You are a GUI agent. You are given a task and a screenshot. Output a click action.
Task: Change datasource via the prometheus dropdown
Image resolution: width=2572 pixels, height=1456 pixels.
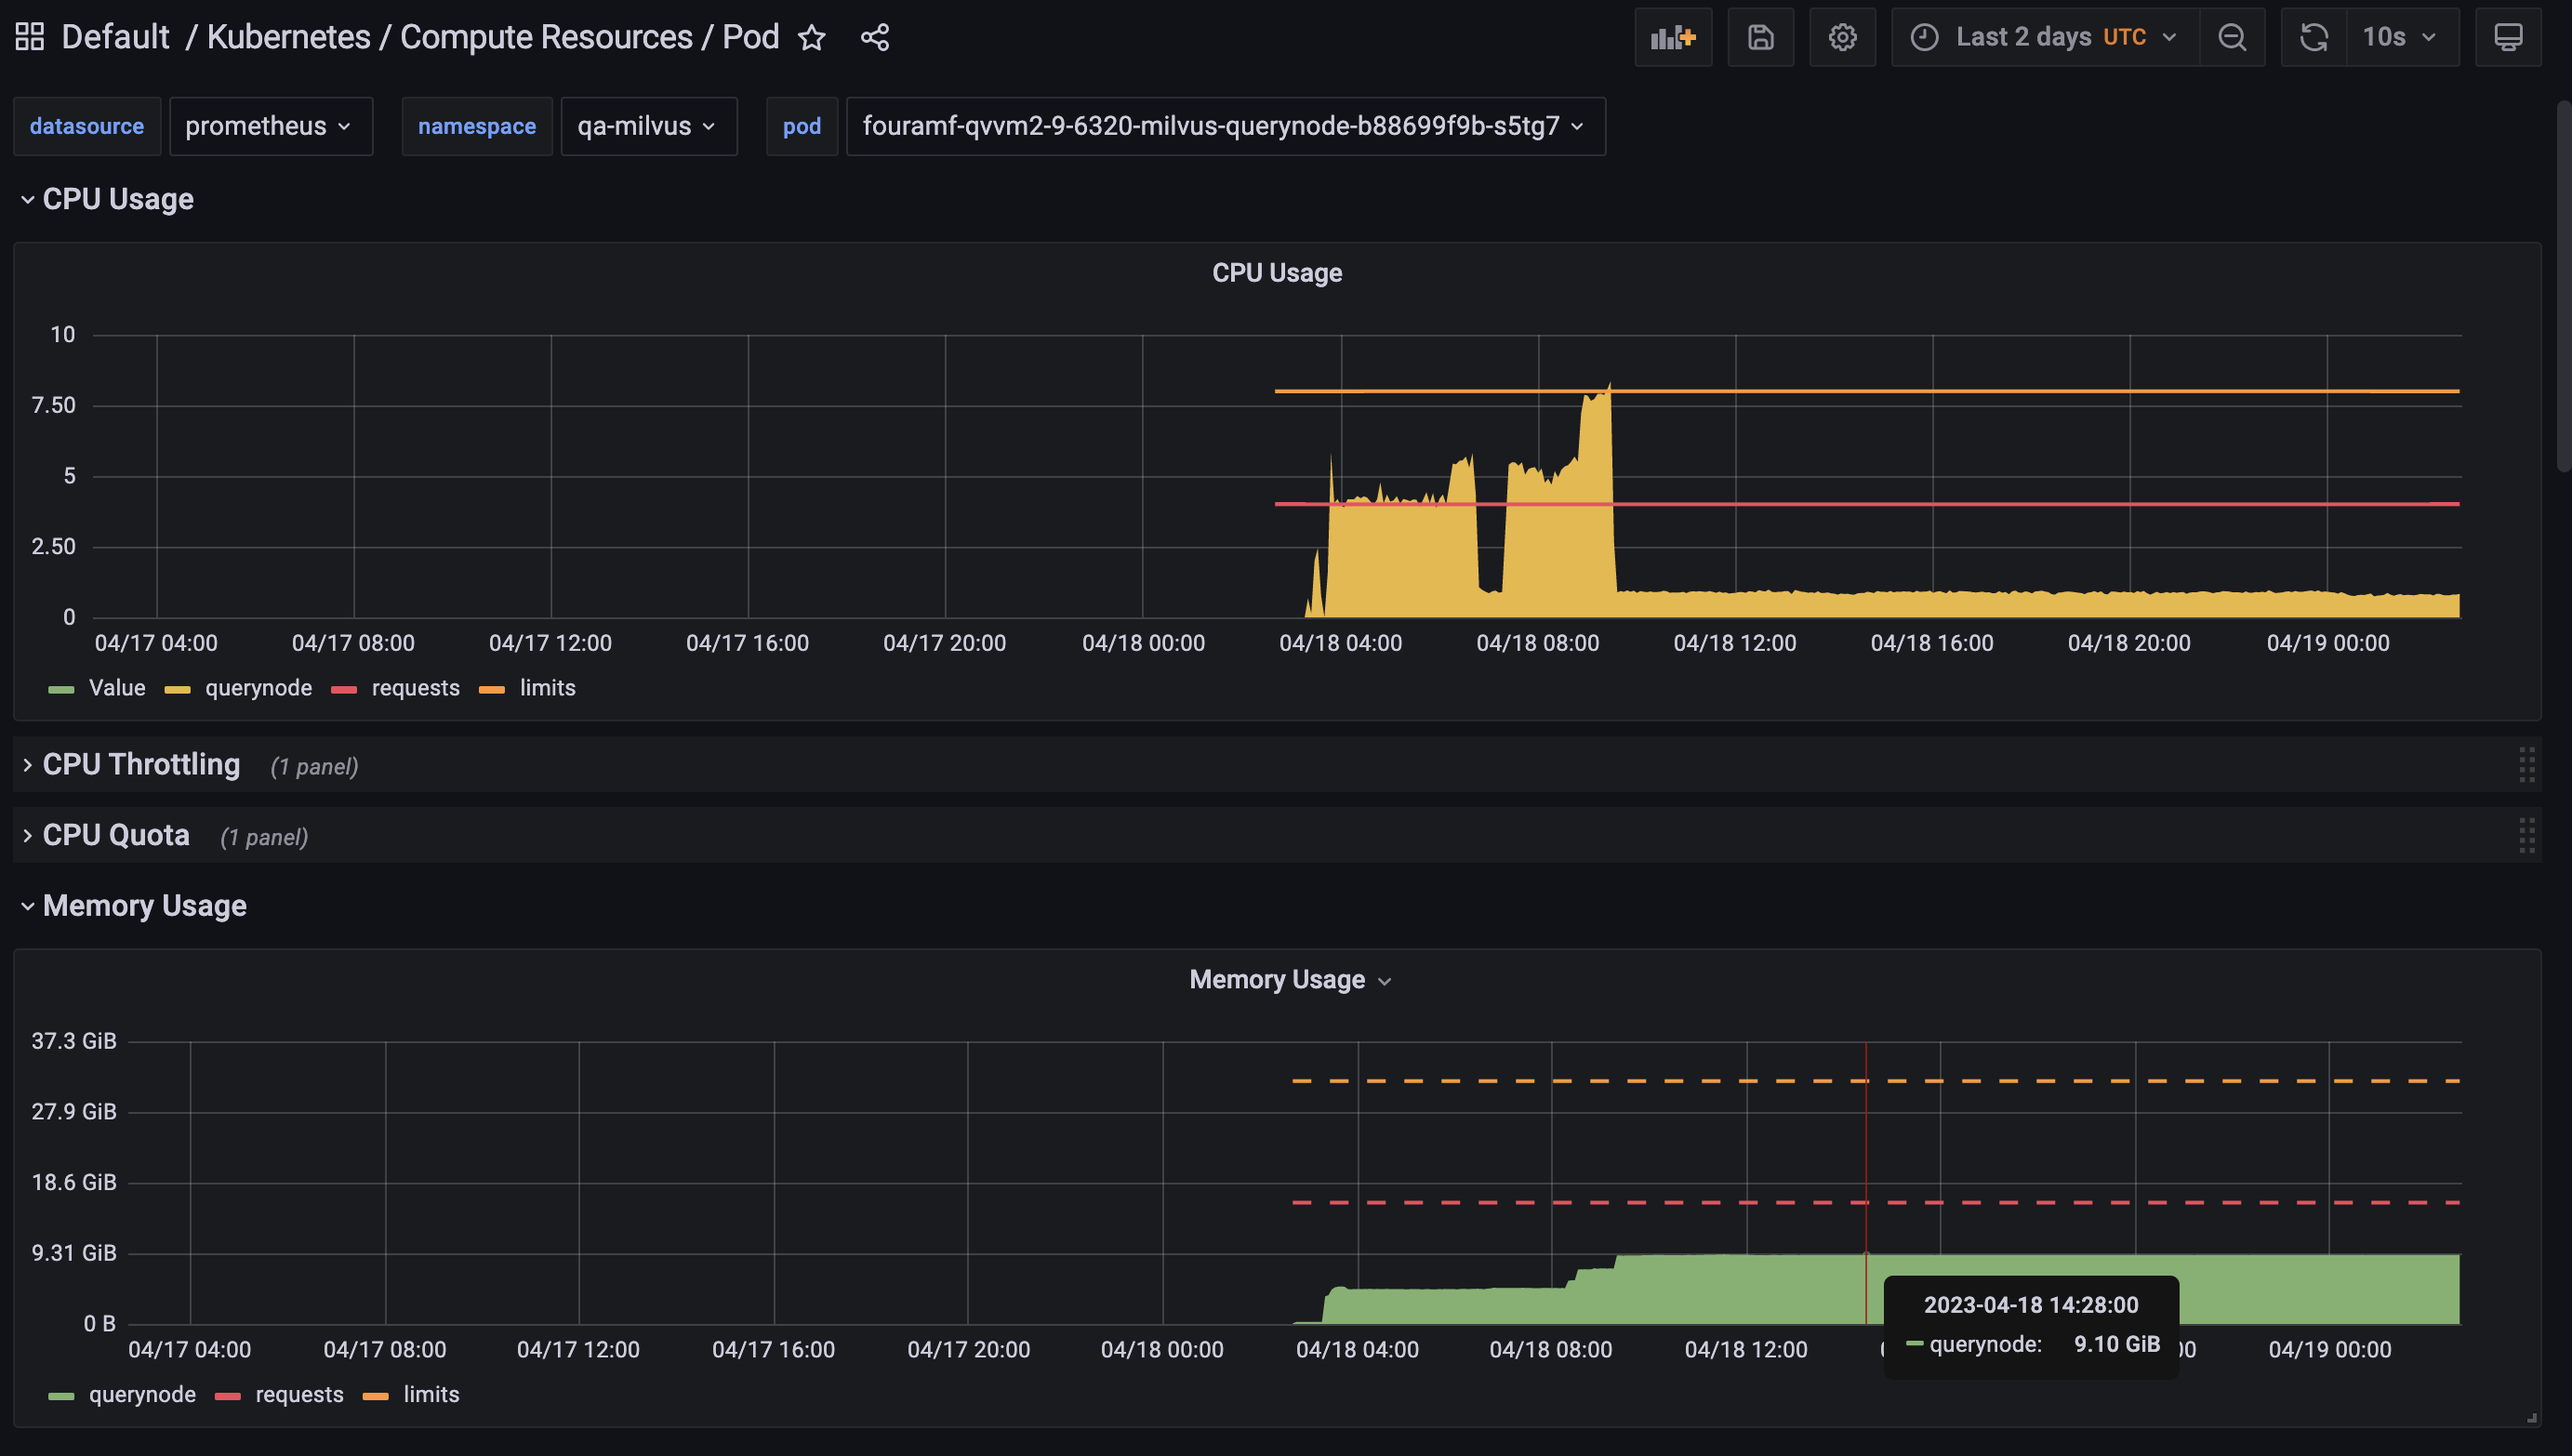tap(270, 126)
